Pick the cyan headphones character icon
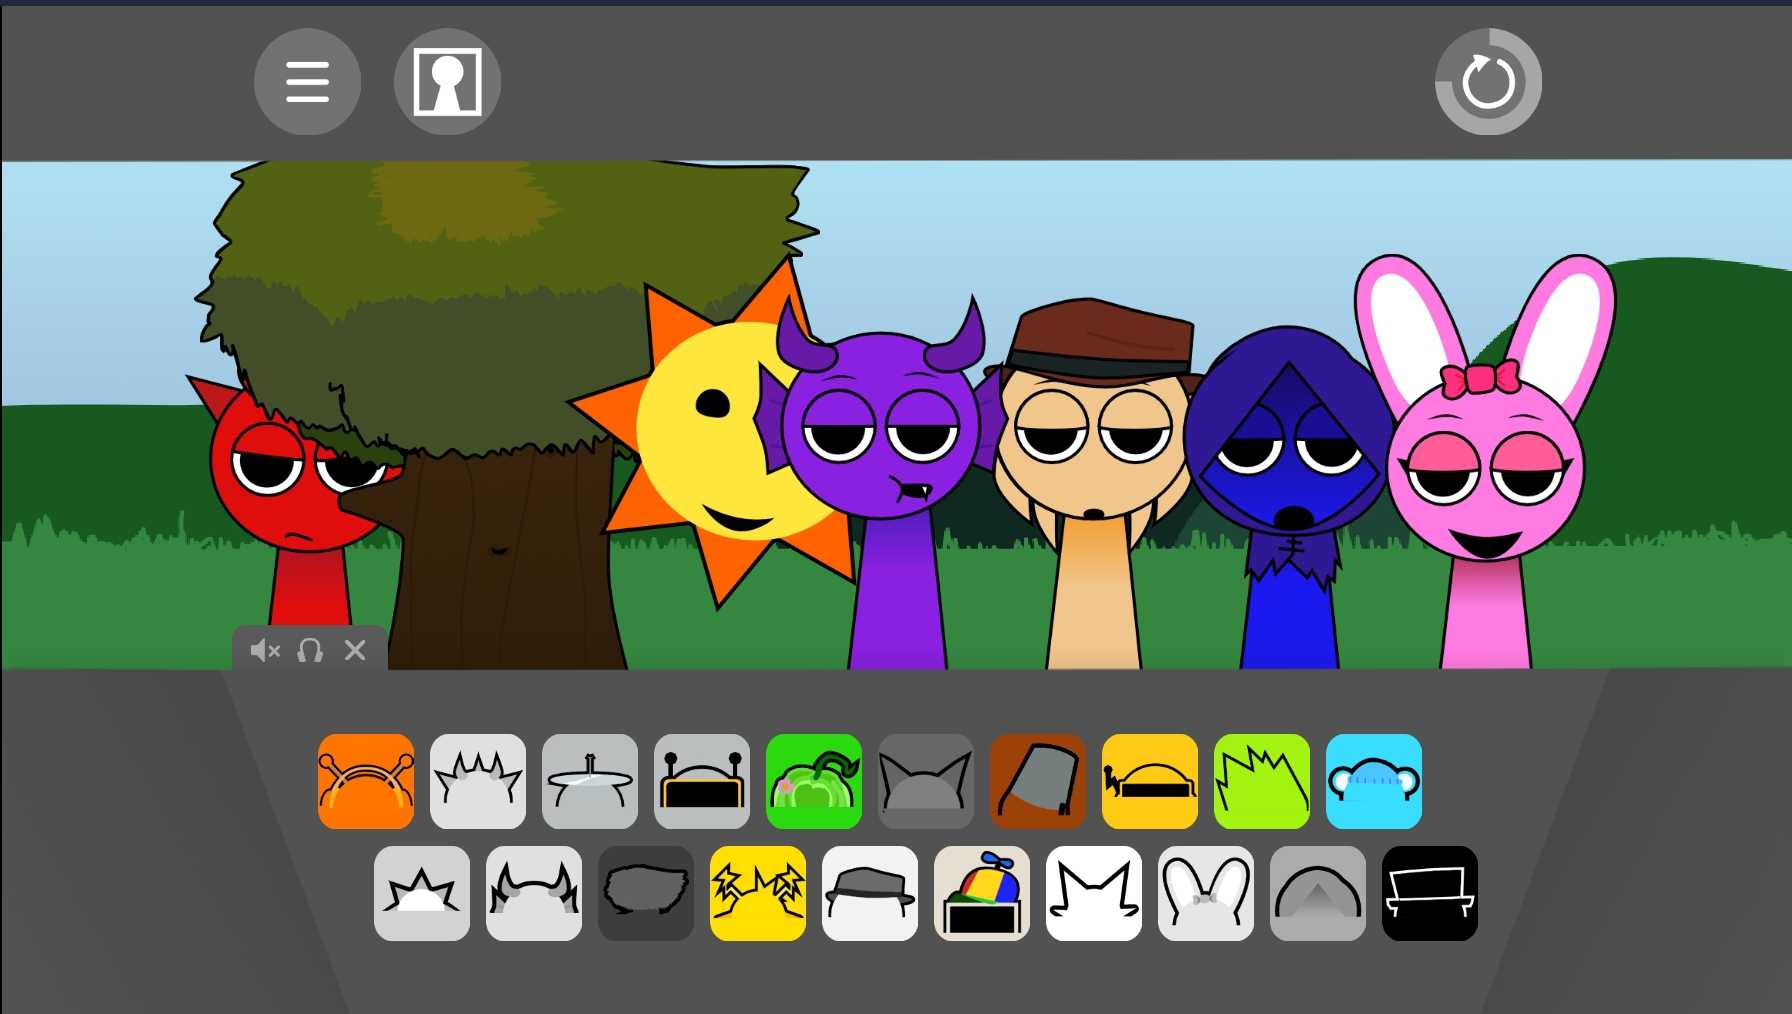1792x1014 pixels. click(x=1374, y=782)
